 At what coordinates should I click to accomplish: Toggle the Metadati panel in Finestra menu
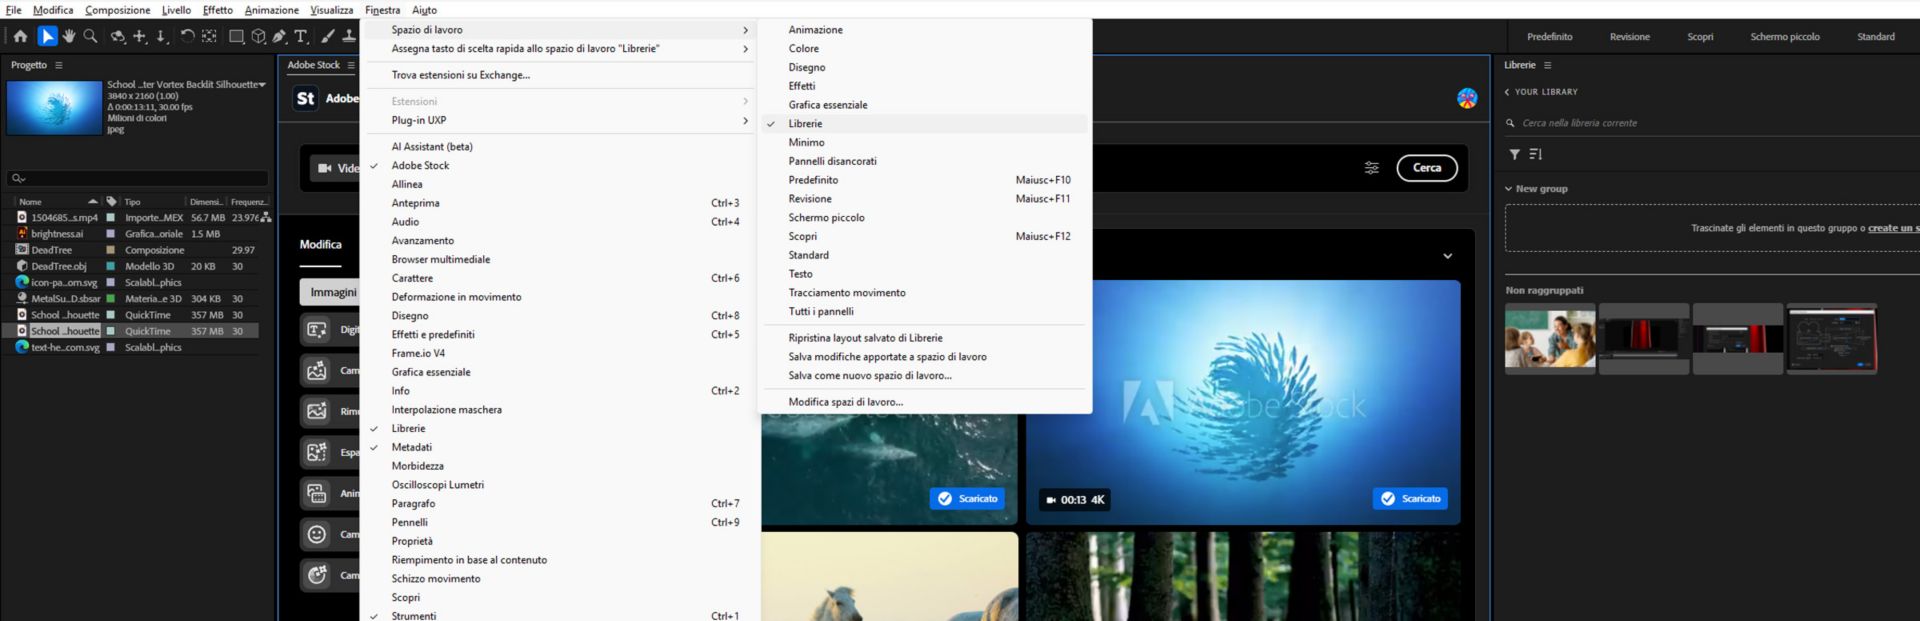click(x=560, y=447)
